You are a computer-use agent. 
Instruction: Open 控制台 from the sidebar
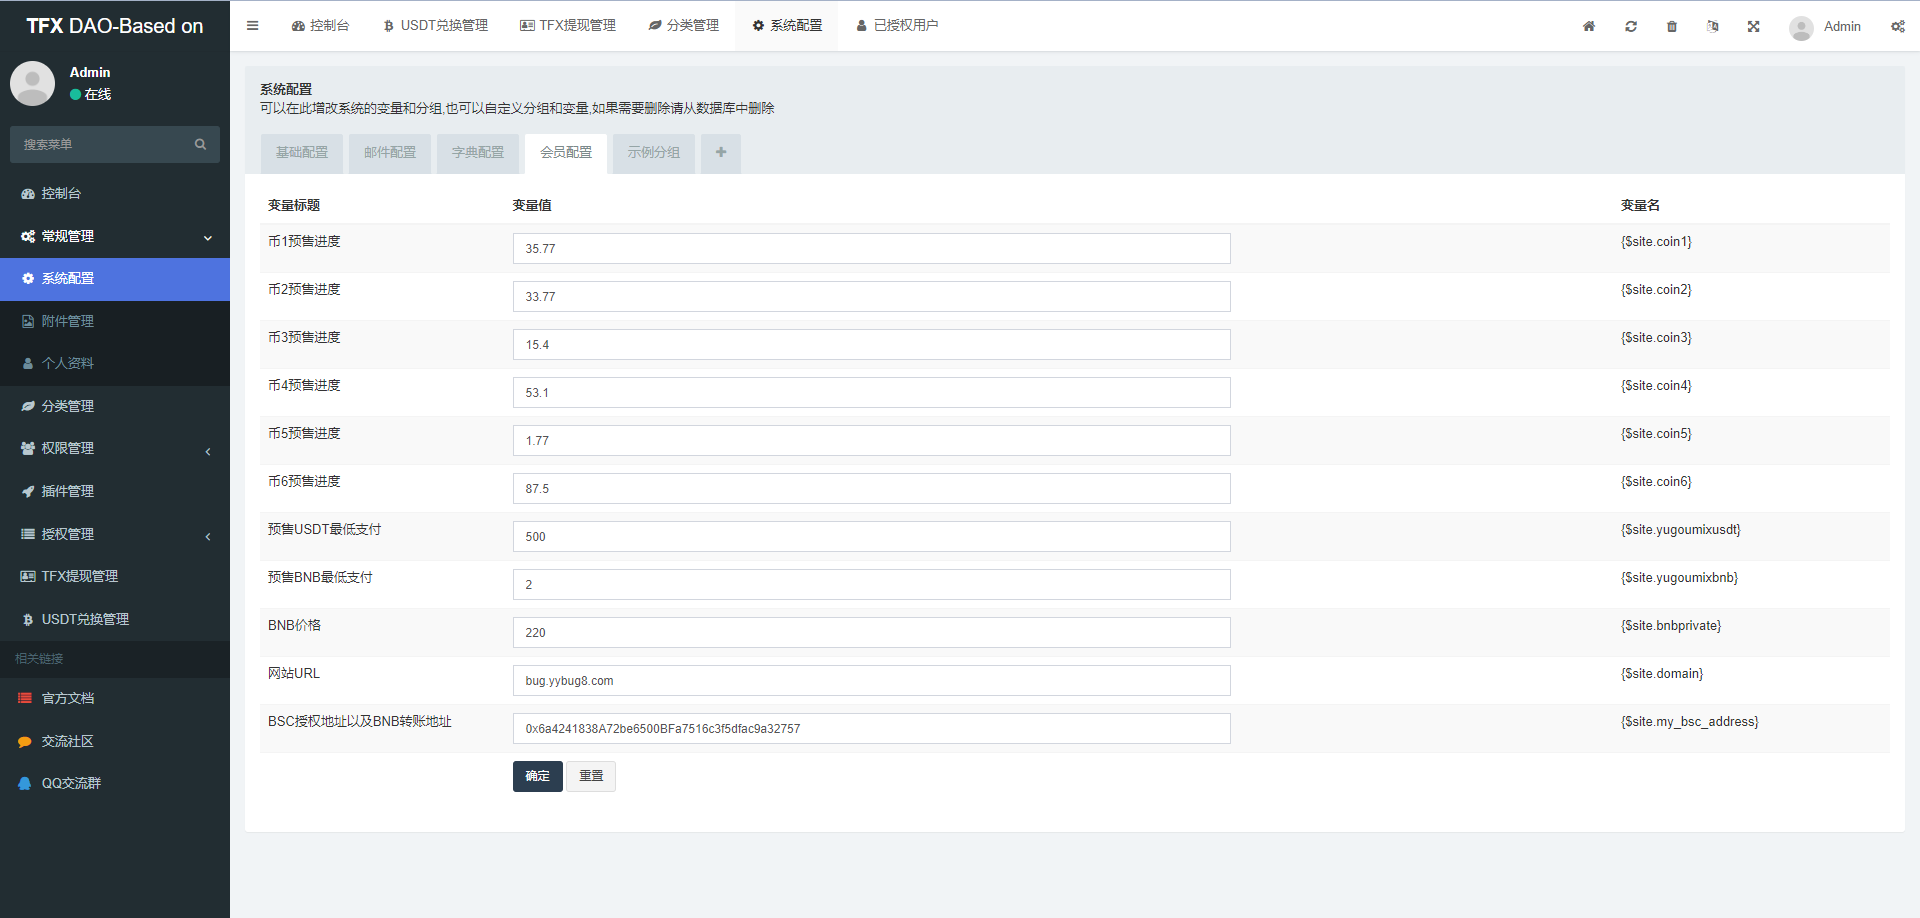click(x=62, y=193)
